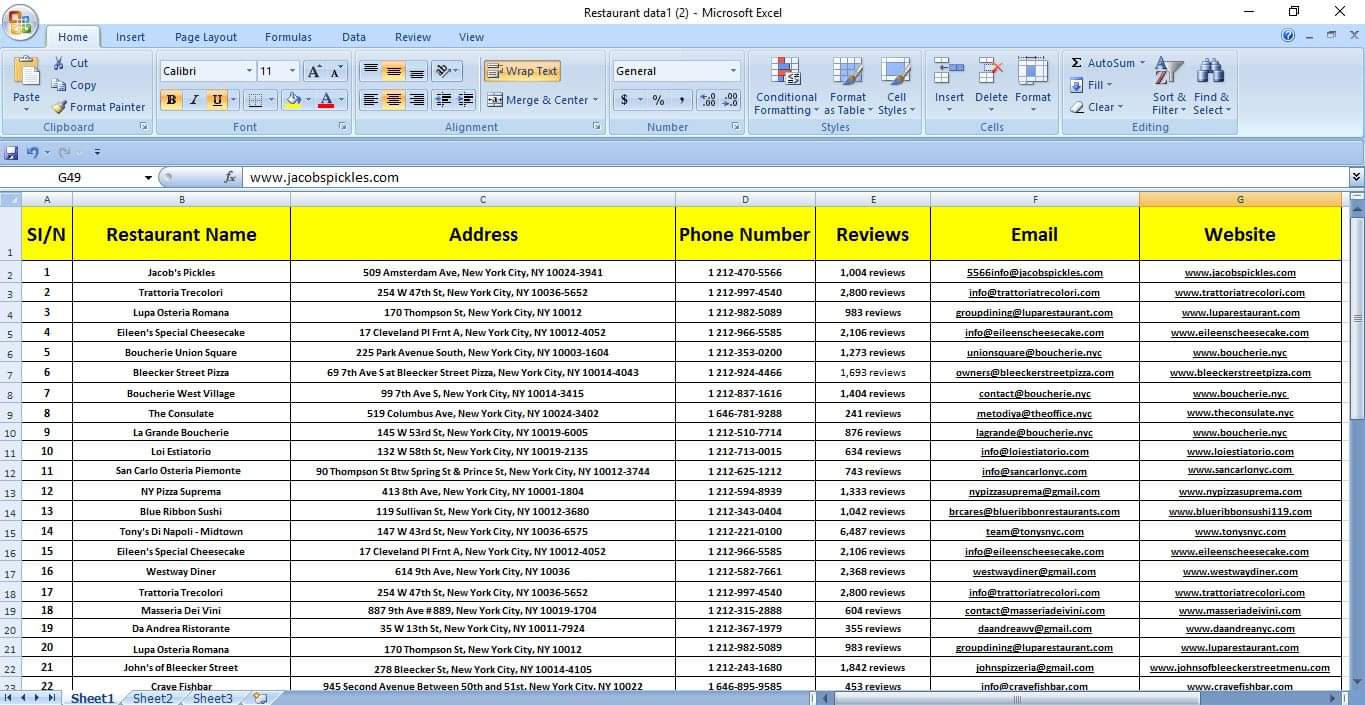Open the font name dropdown Calibri
The image size is (1365, 705).
point(249,71)
